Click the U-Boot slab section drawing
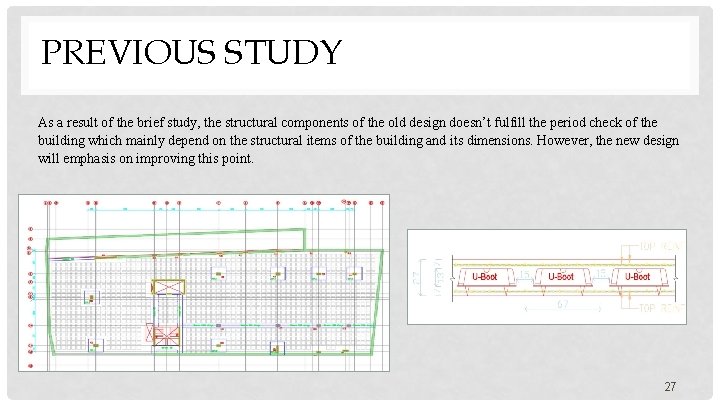720x405 pixels. (547, 277)
